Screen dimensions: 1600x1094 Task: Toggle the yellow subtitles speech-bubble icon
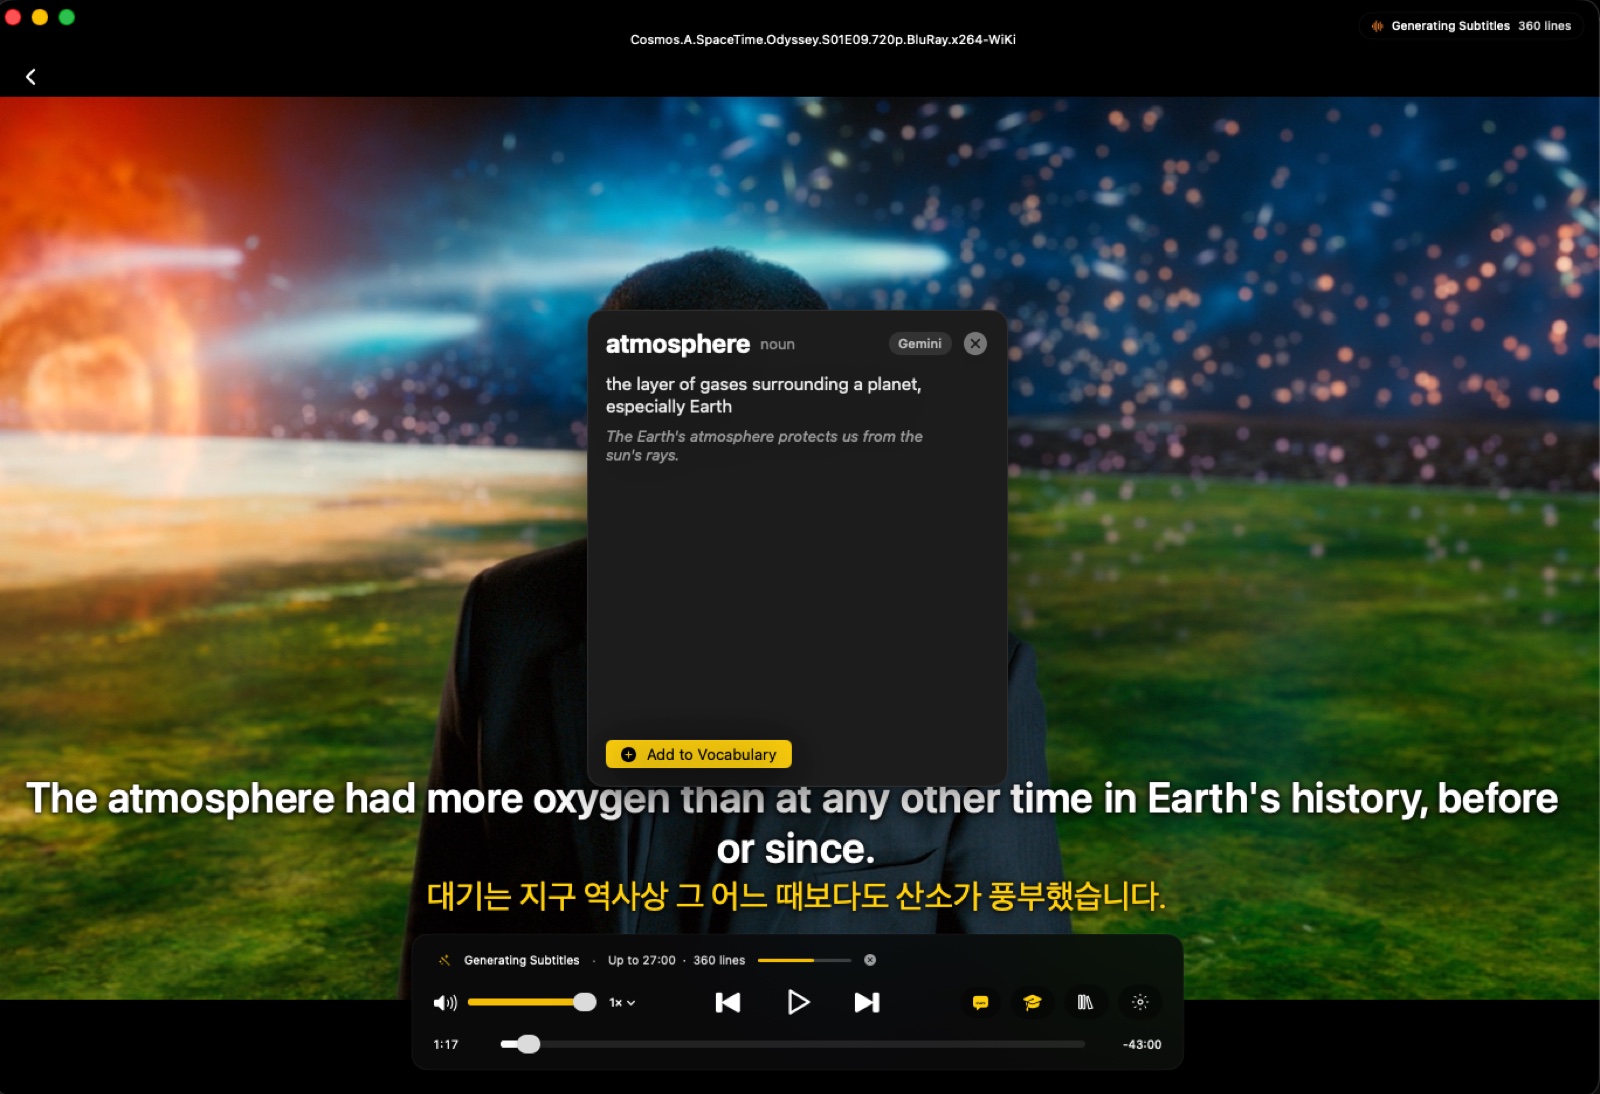point(981,1002)
